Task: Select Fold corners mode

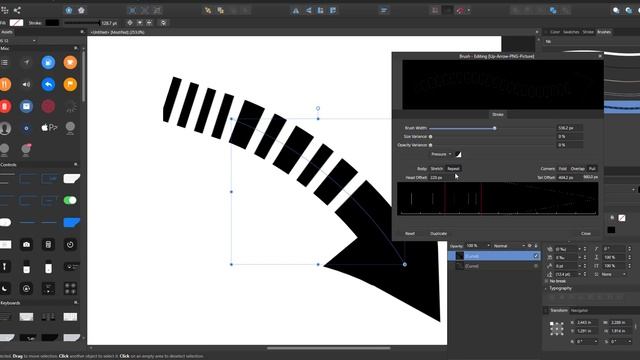Action: (562, 169)
